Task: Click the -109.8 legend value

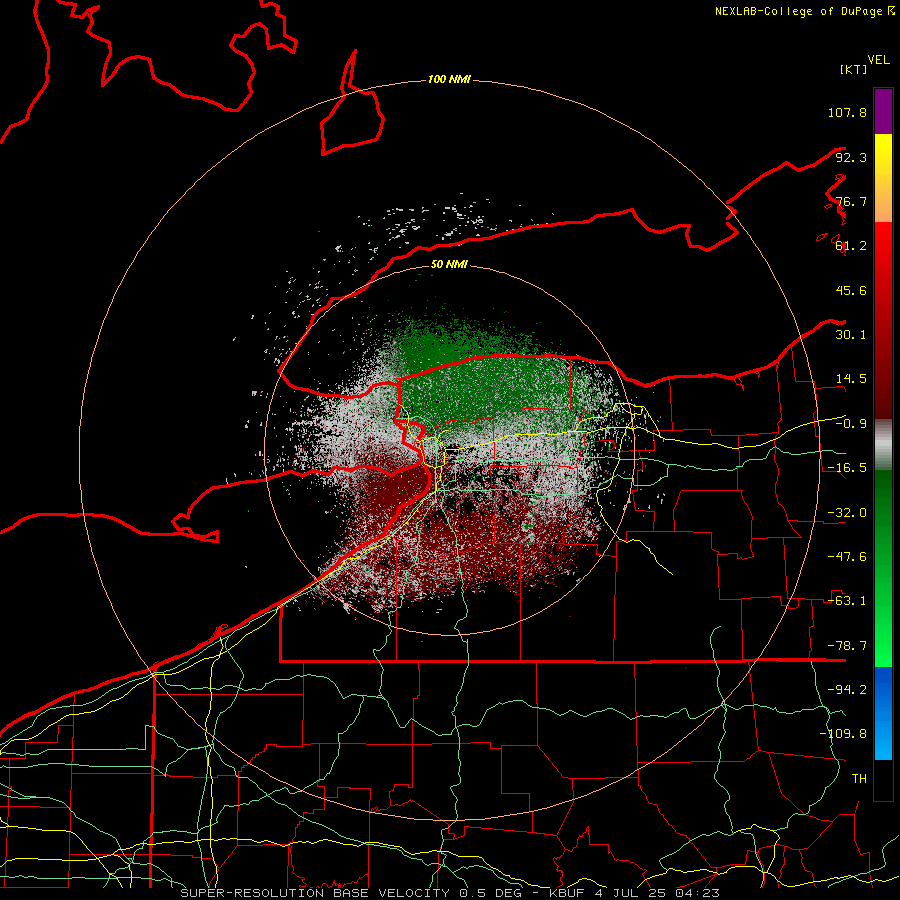Action: [x=843, y=734]
